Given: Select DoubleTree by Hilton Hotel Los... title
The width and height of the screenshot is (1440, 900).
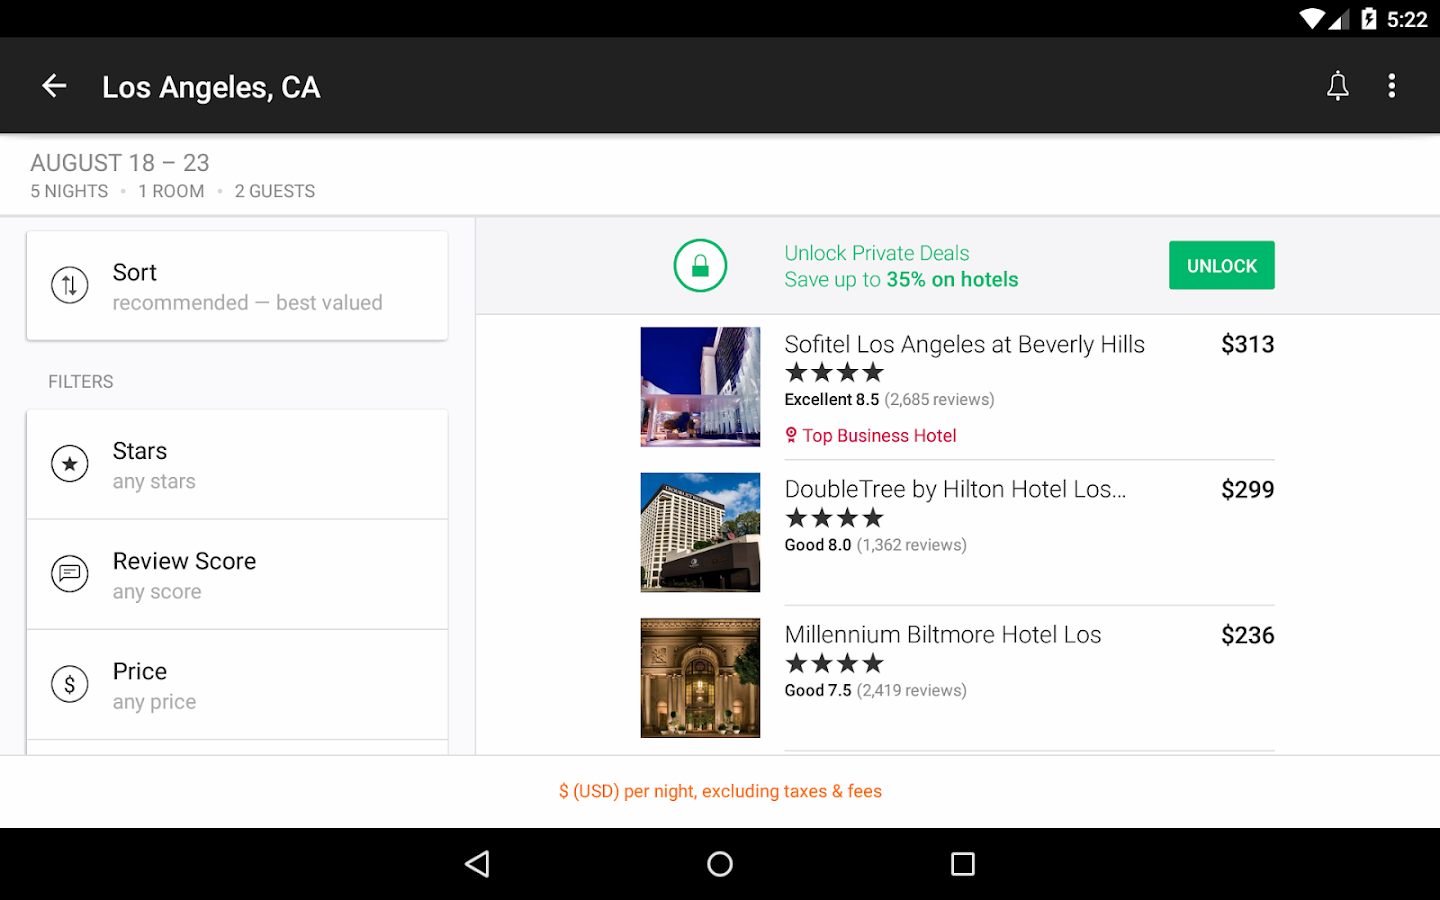Looking at the screenshot, I should [x=955, y=489].
